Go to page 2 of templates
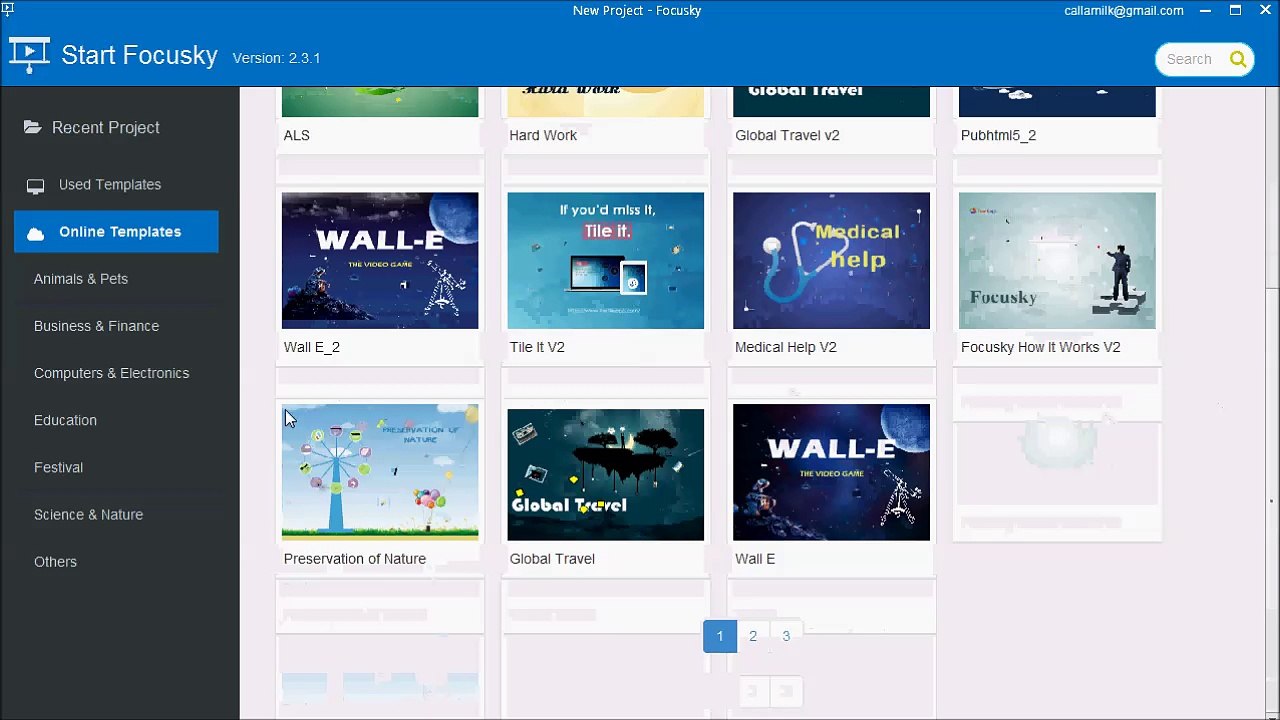The image size is (1280, 720). point(753,636)
